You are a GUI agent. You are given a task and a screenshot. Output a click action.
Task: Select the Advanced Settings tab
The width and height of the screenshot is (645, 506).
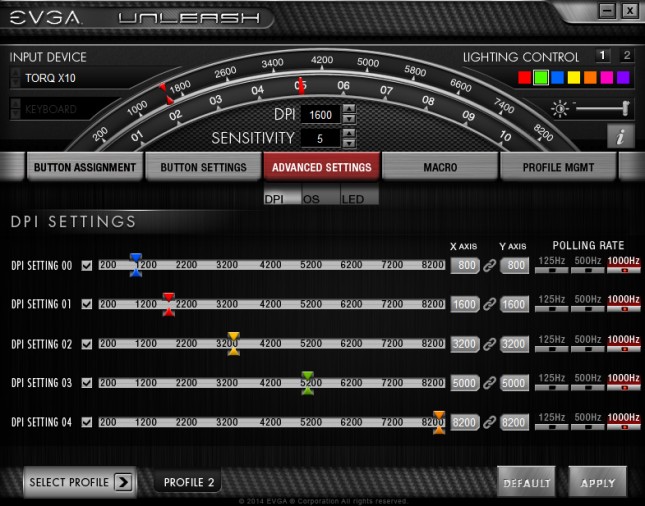pos(322,167)
